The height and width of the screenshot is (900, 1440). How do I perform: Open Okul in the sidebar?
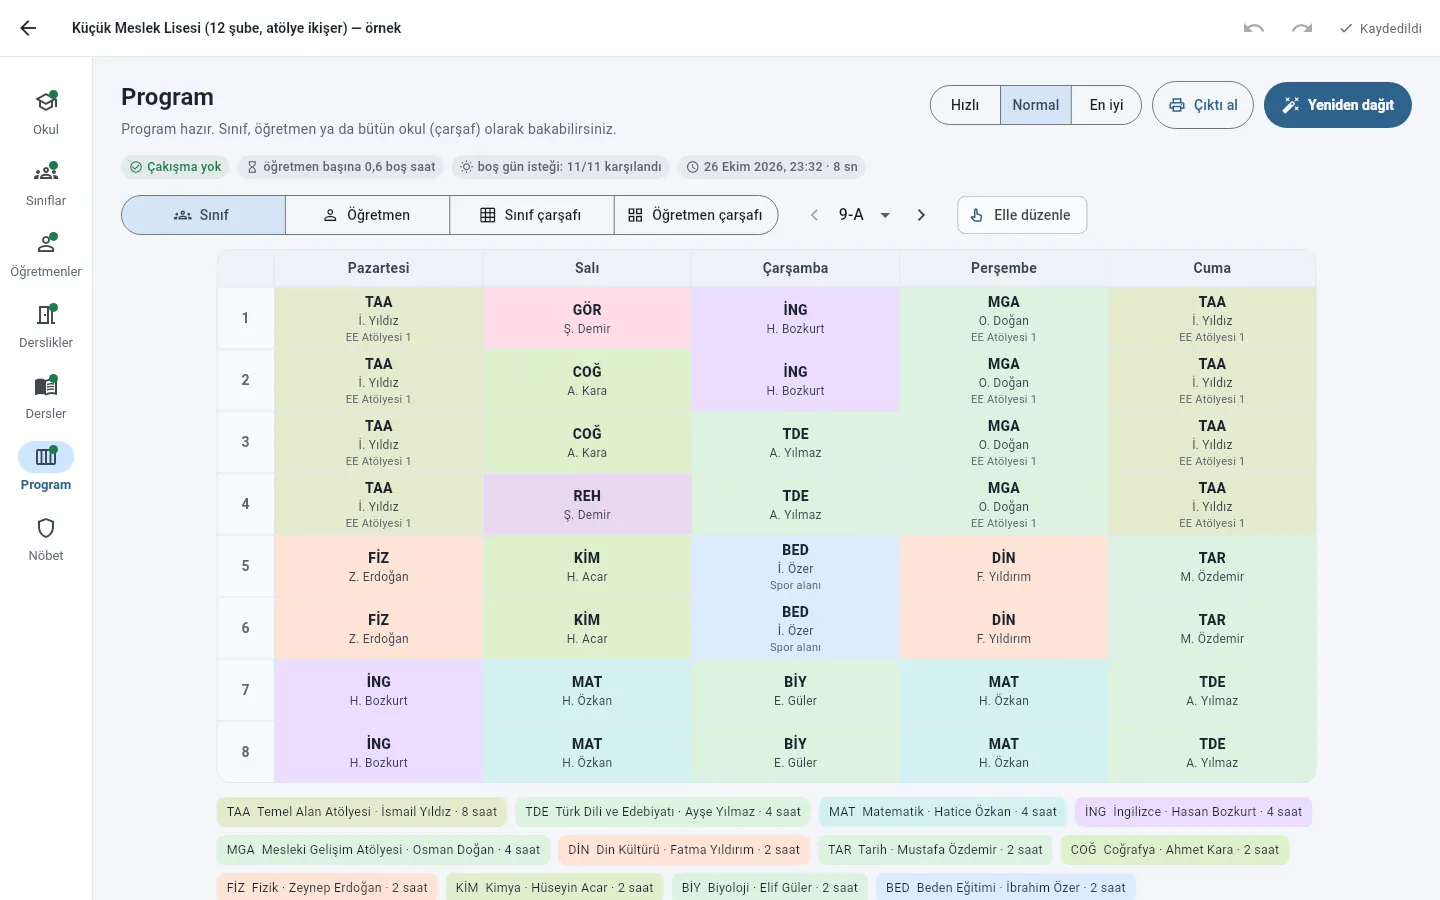(46, 112)
